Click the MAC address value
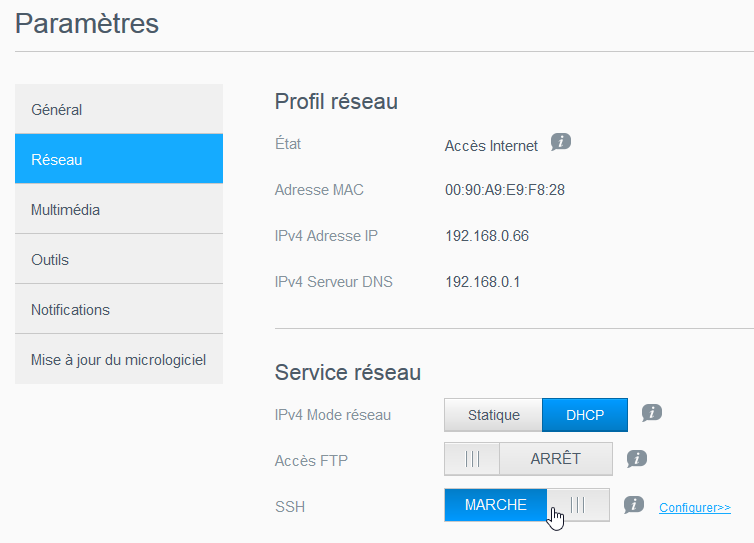Screen dimensions: 754x543 point(504,190)
